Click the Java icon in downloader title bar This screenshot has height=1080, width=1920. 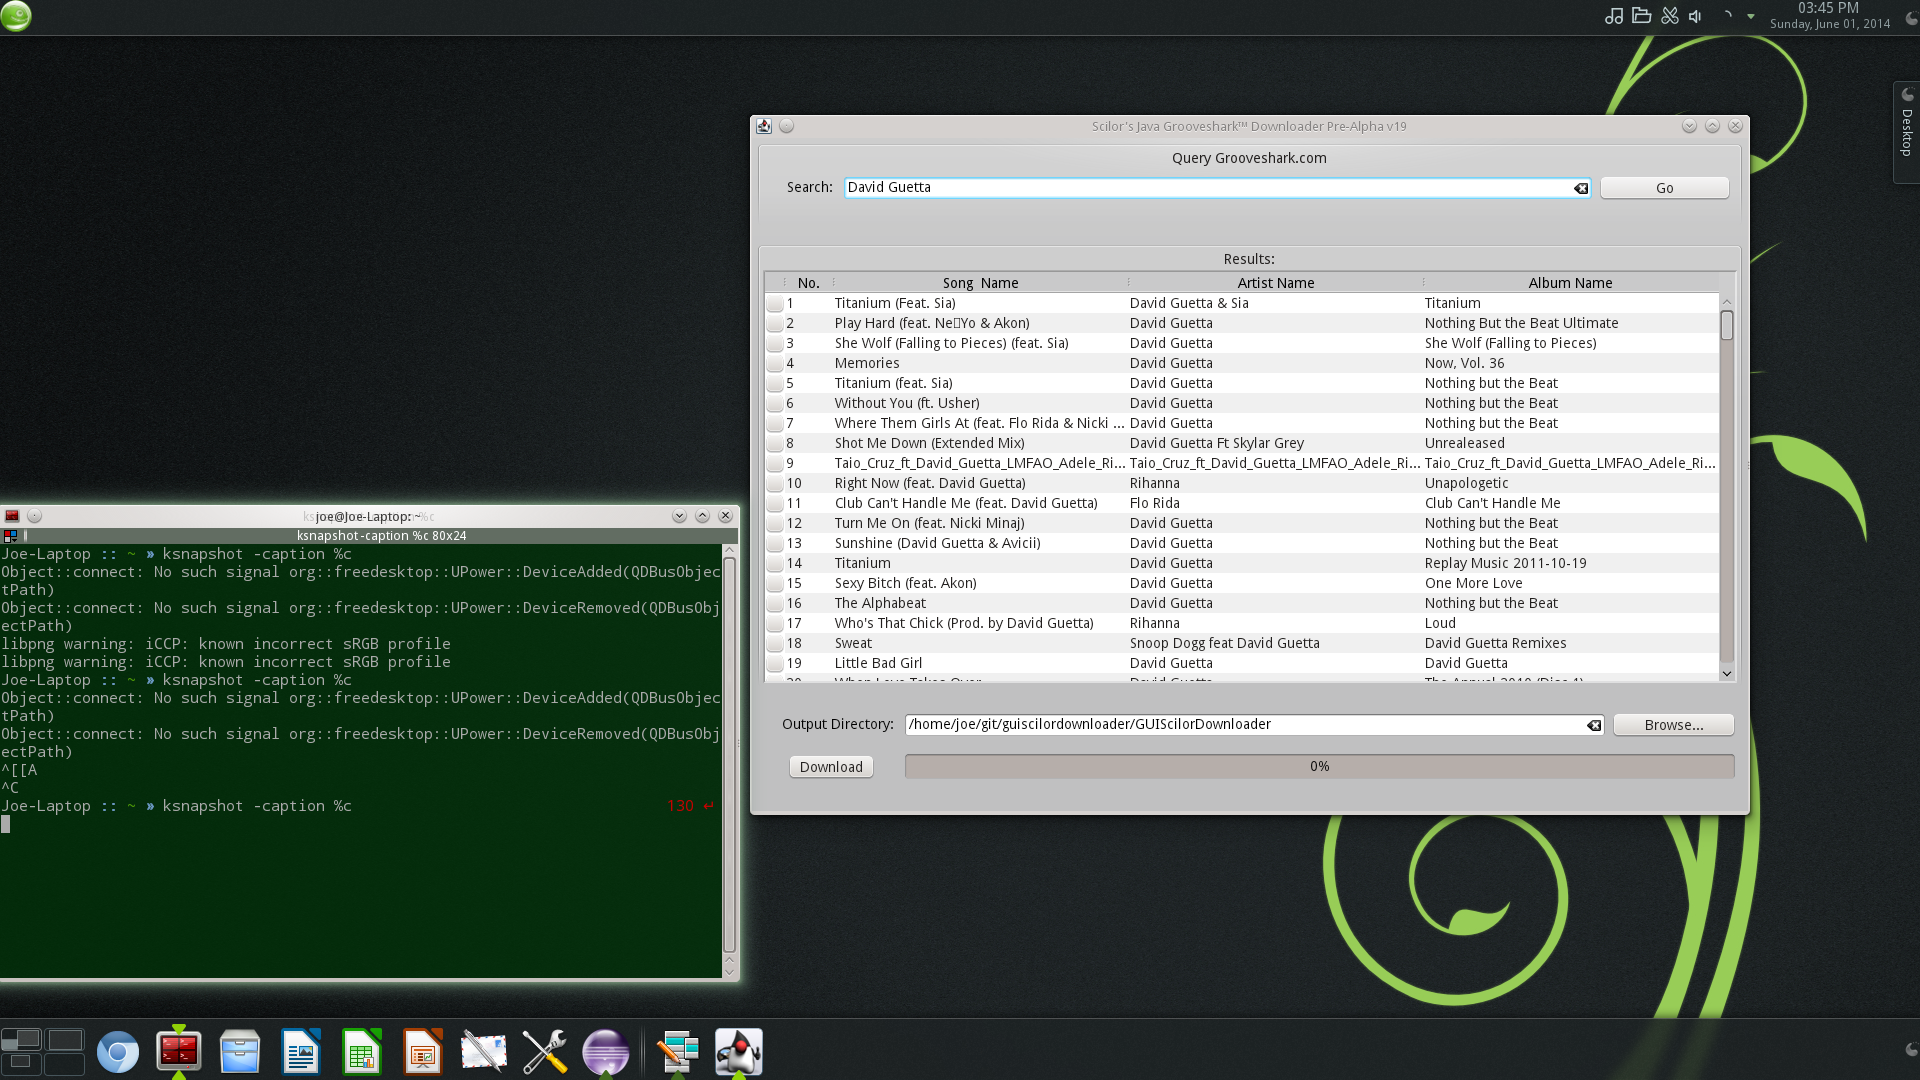764,126
